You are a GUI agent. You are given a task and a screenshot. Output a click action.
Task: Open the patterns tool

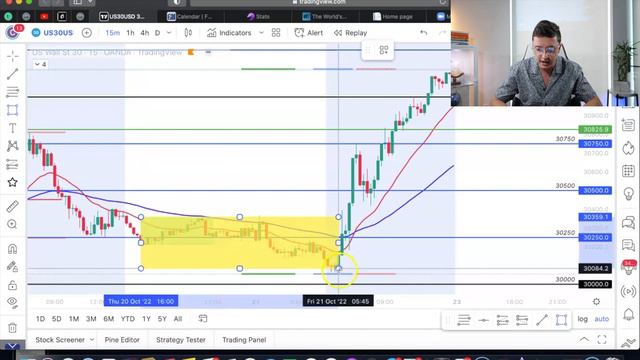click(13, 146)
